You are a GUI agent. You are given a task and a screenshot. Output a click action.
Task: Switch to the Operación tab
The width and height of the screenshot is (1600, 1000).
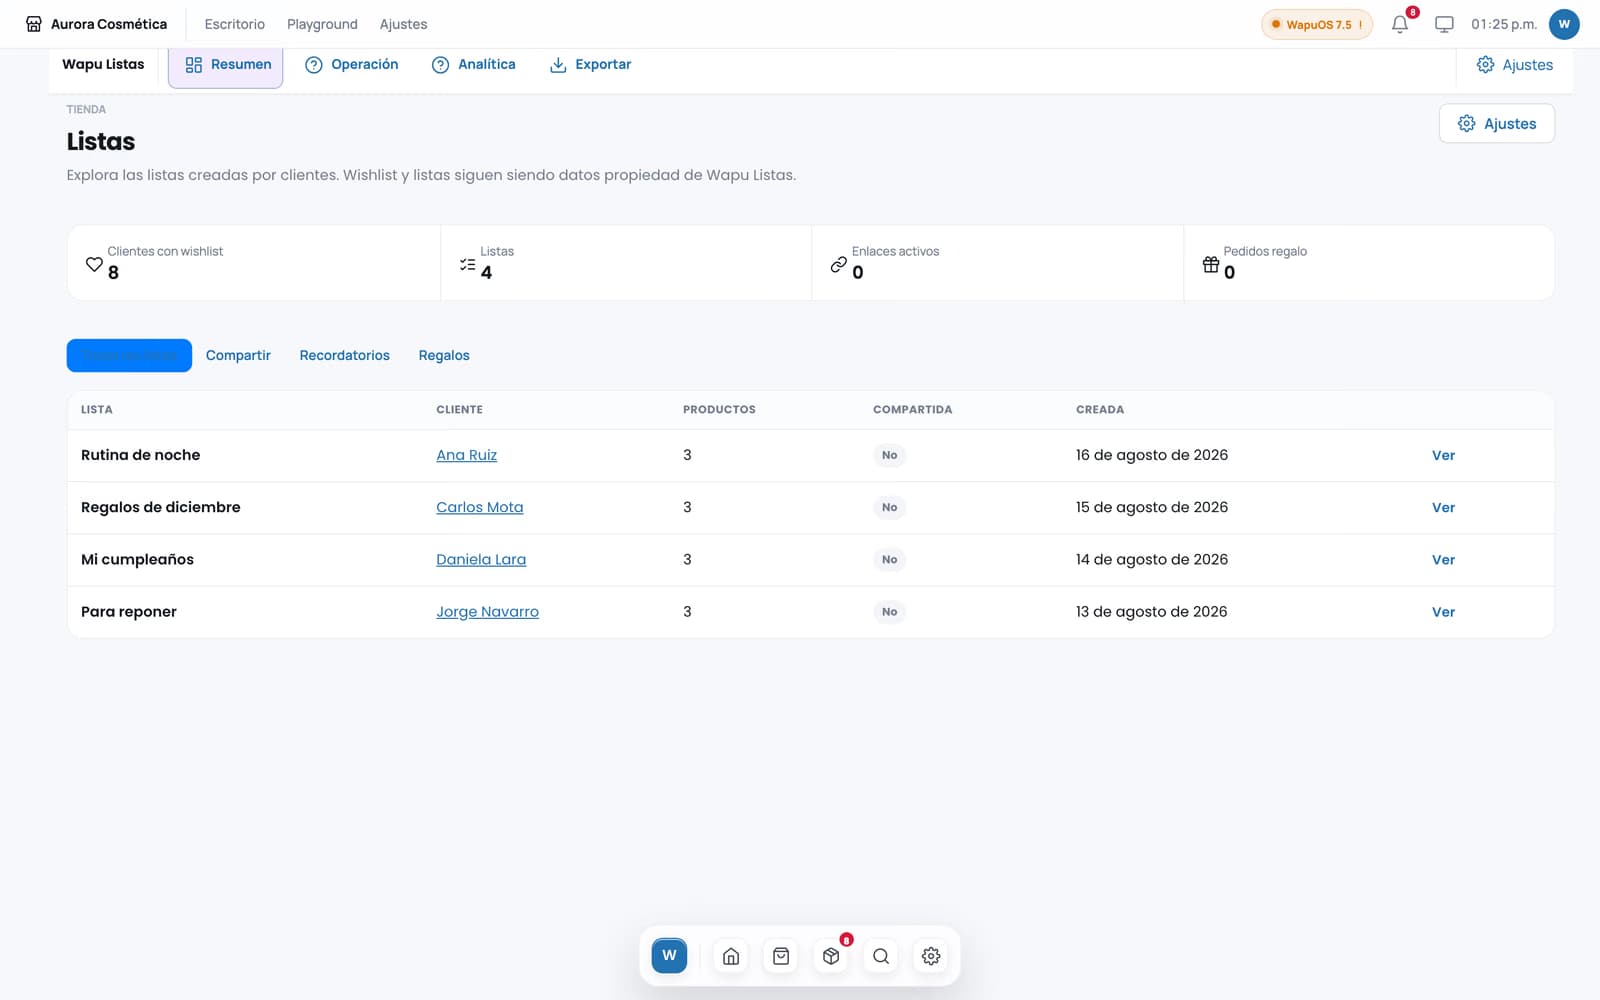pos(351,64)
